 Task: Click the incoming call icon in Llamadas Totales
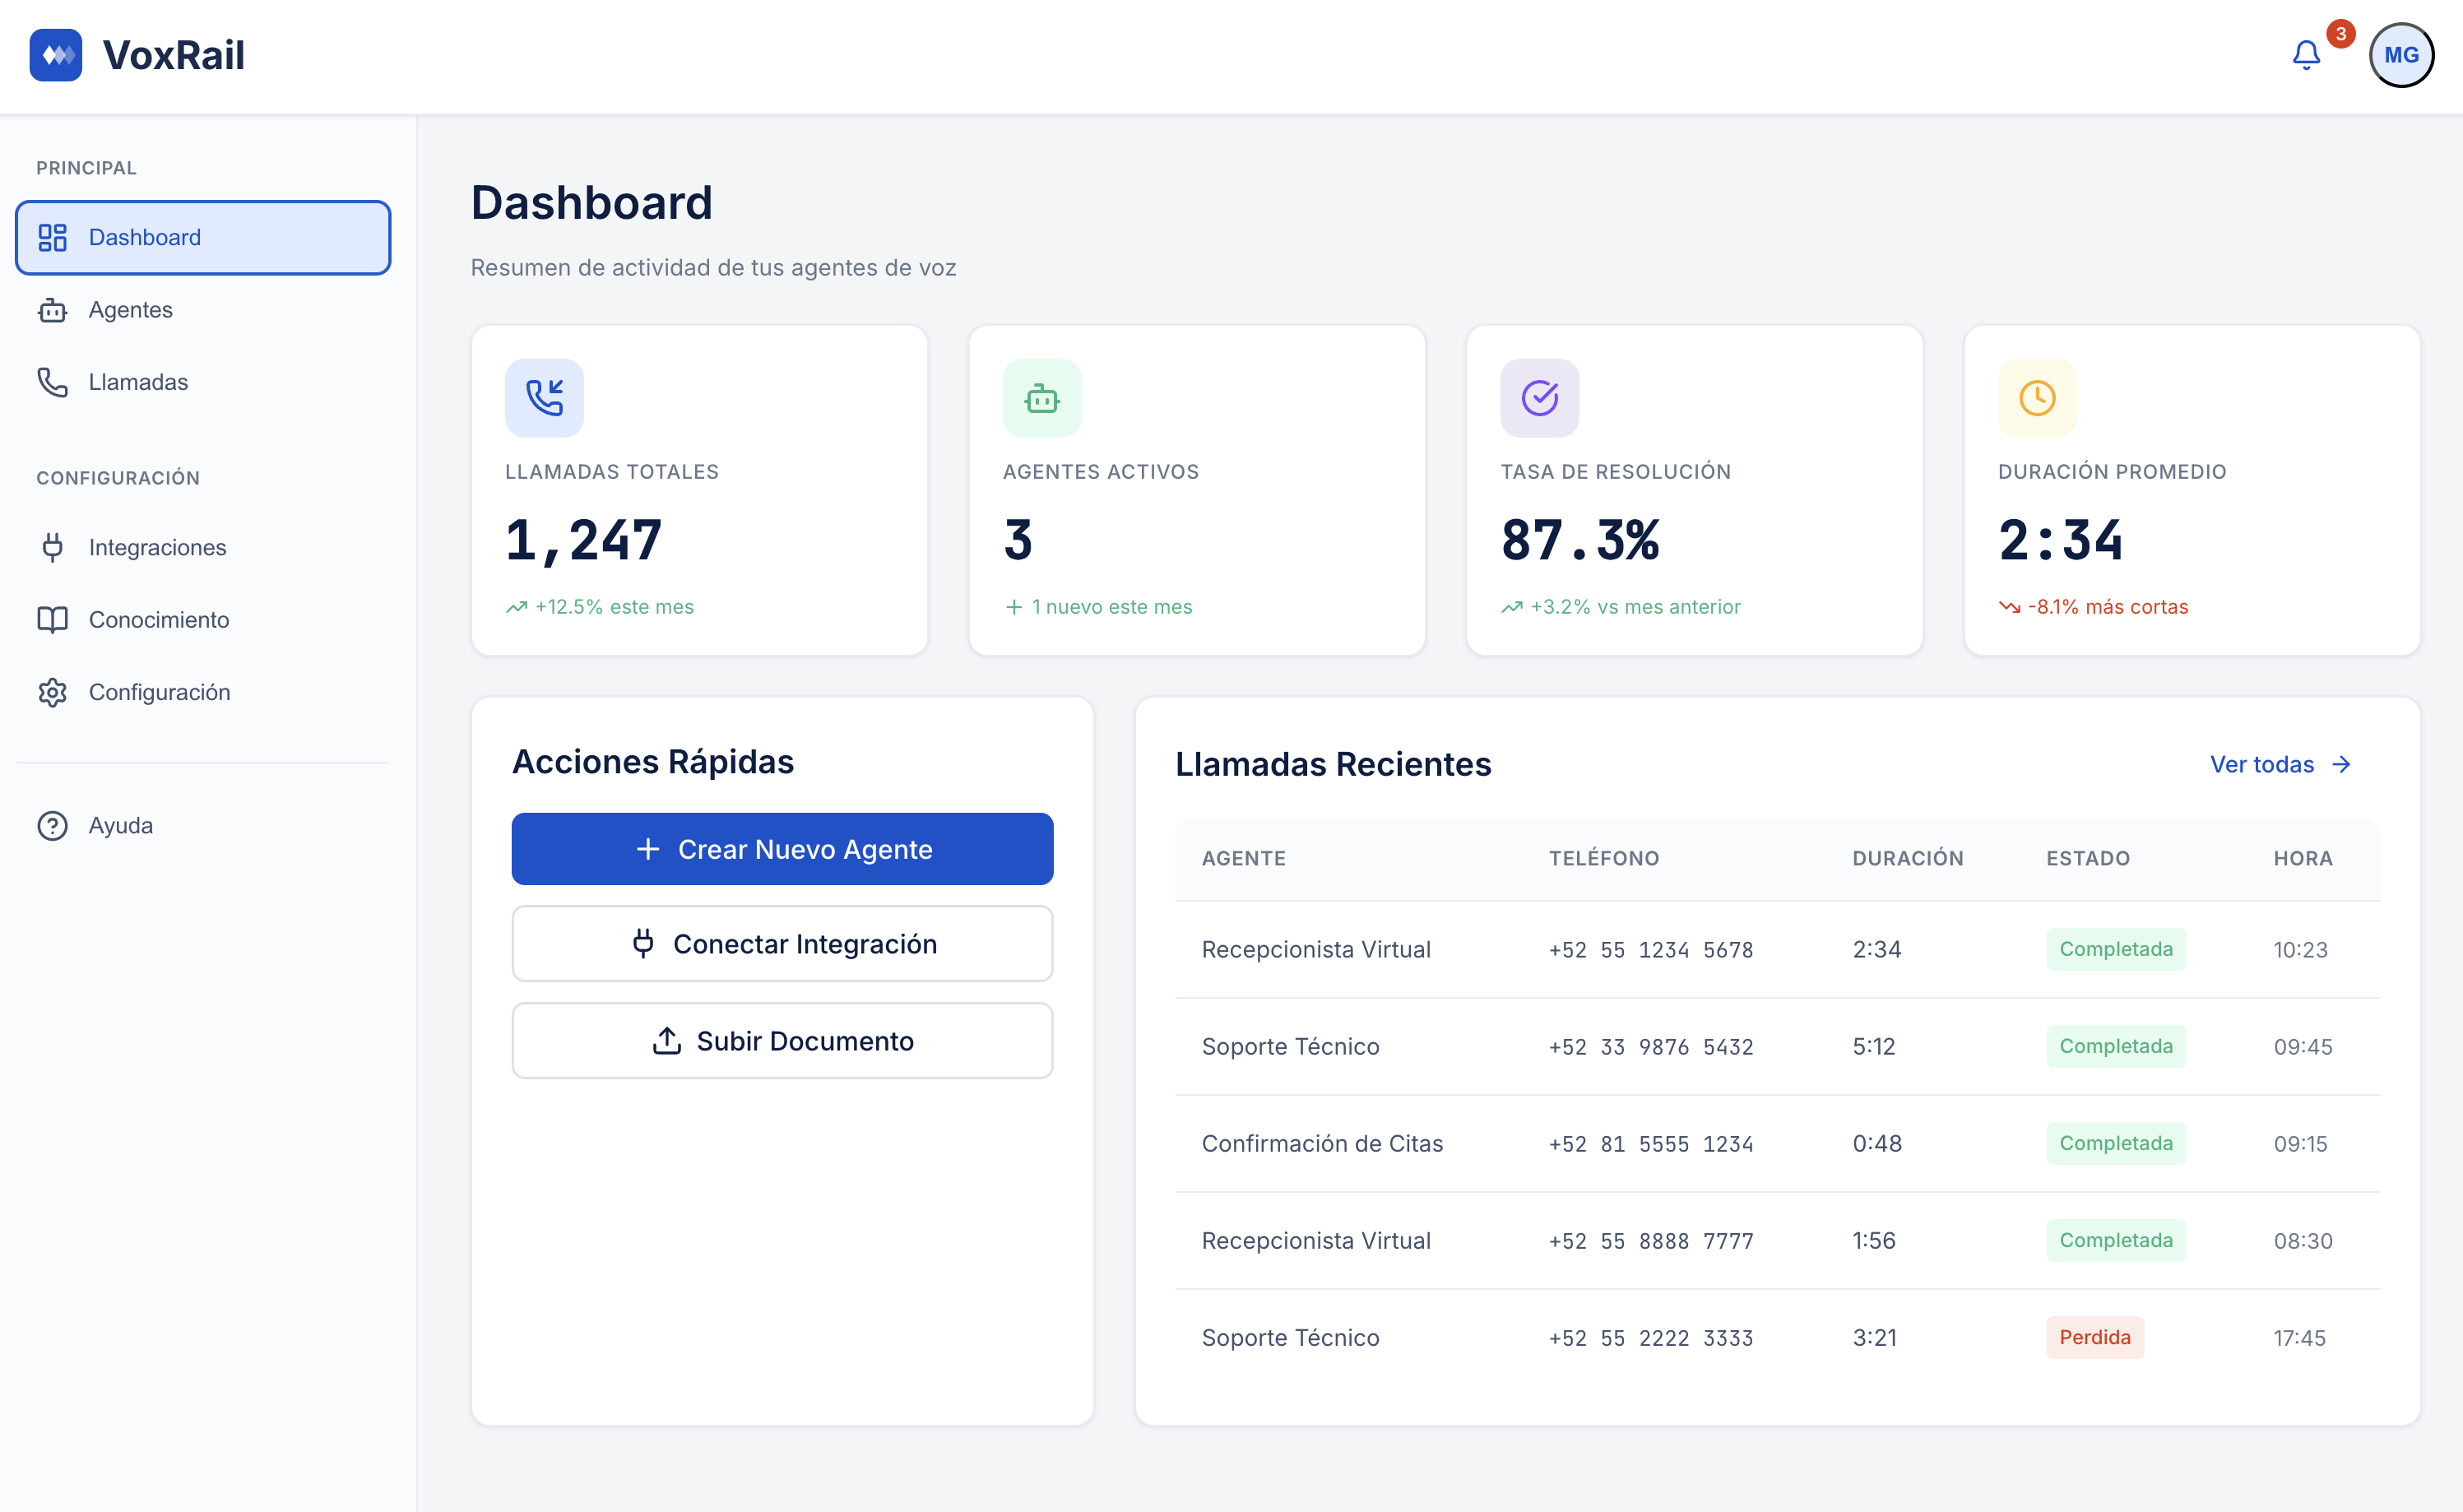click(544, 398)
